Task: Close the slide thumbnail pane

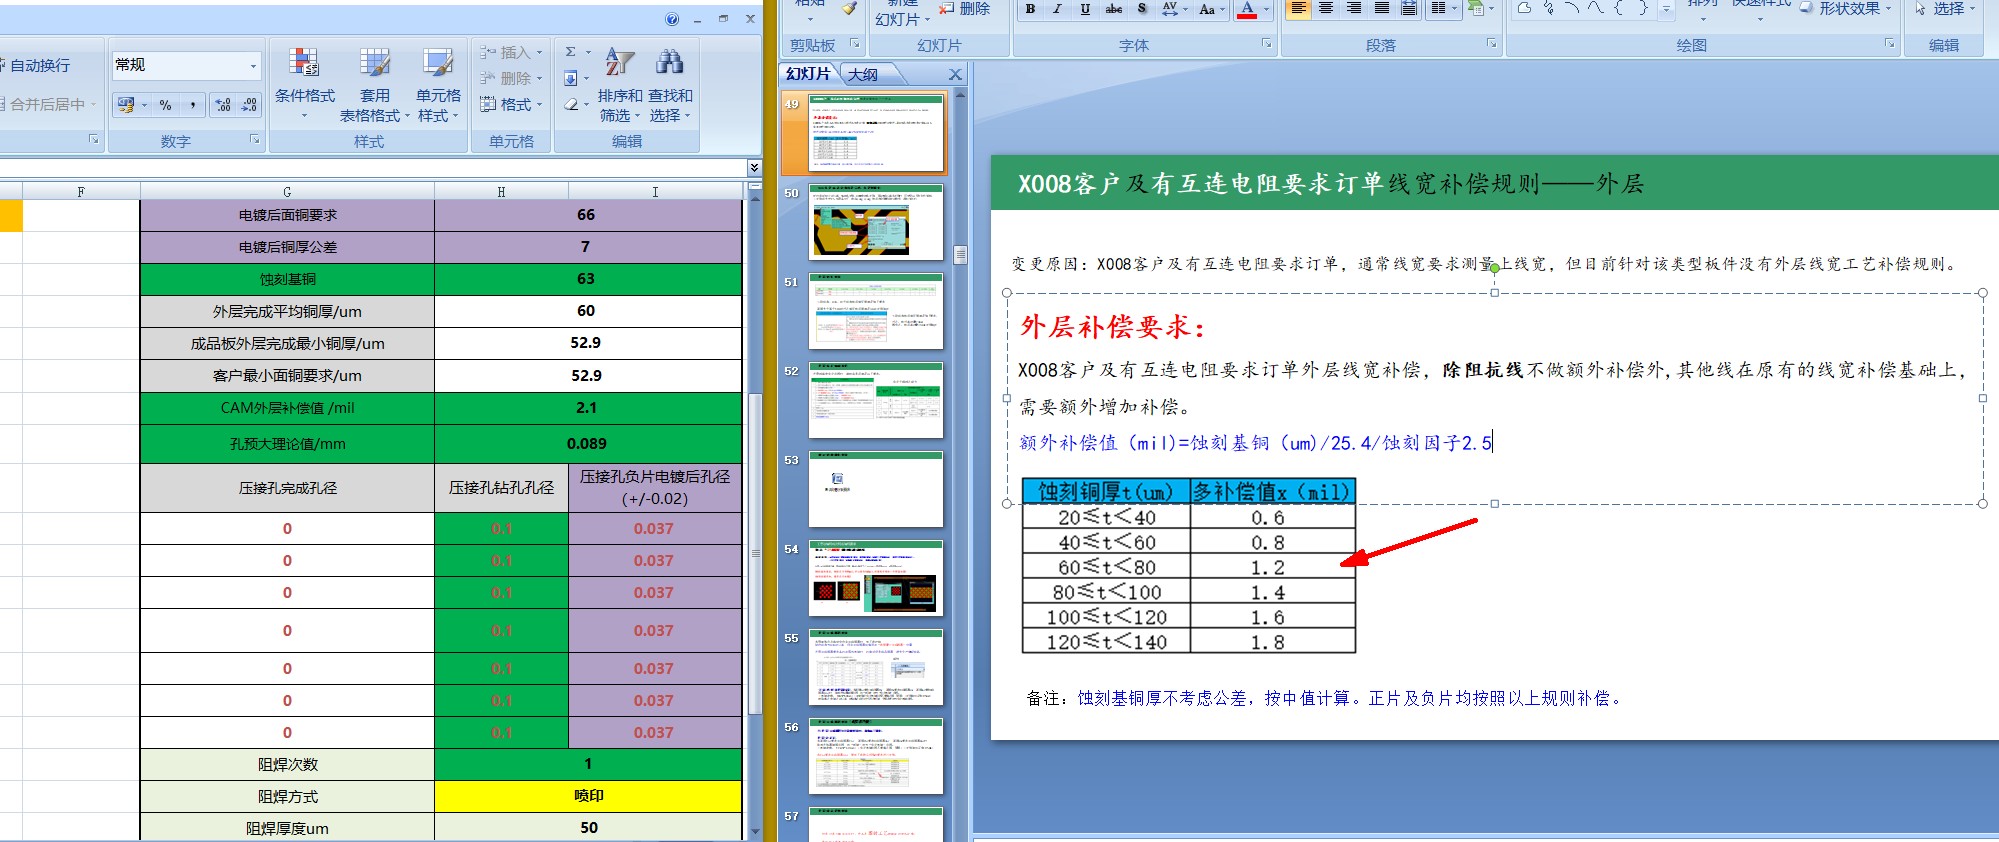Action: click(x=955, y=74)
